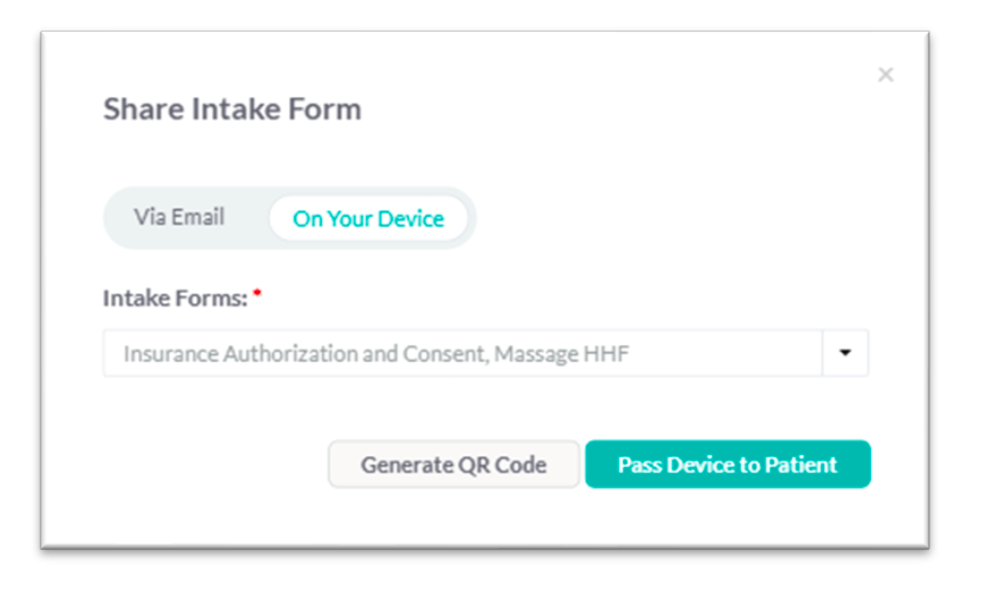Screen dimensions: 984x598
Task: Open the intake forms combo box
Action: pyautogui.click(x=462, y=354)
